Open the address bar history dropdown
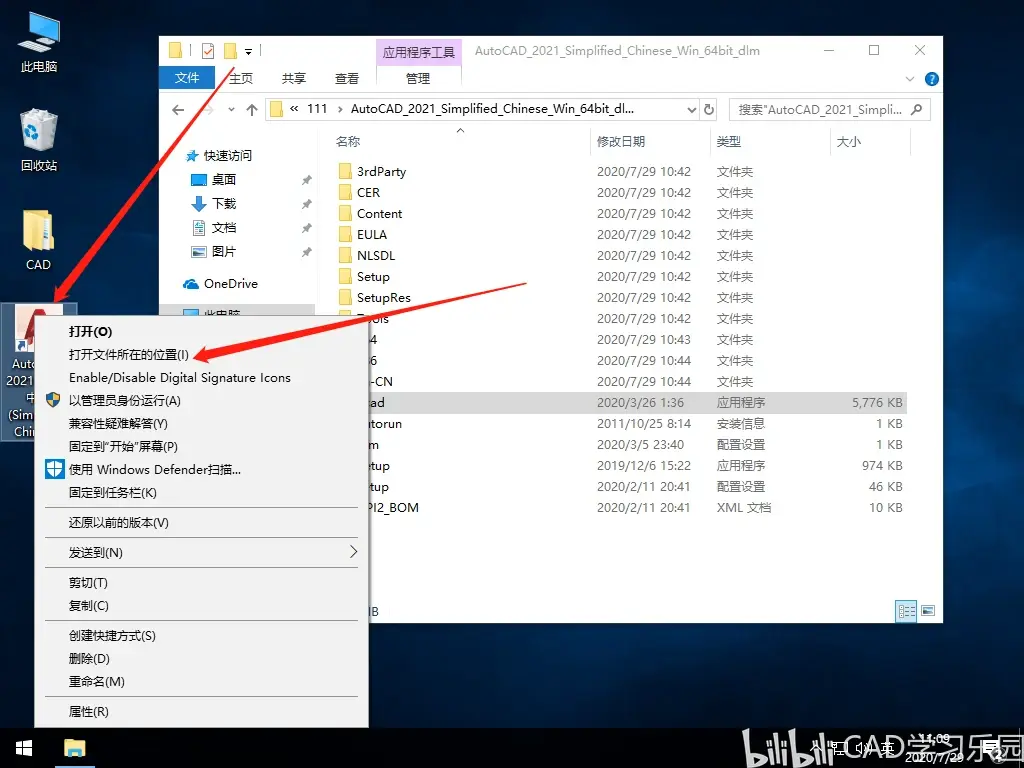 click(692, 110)
